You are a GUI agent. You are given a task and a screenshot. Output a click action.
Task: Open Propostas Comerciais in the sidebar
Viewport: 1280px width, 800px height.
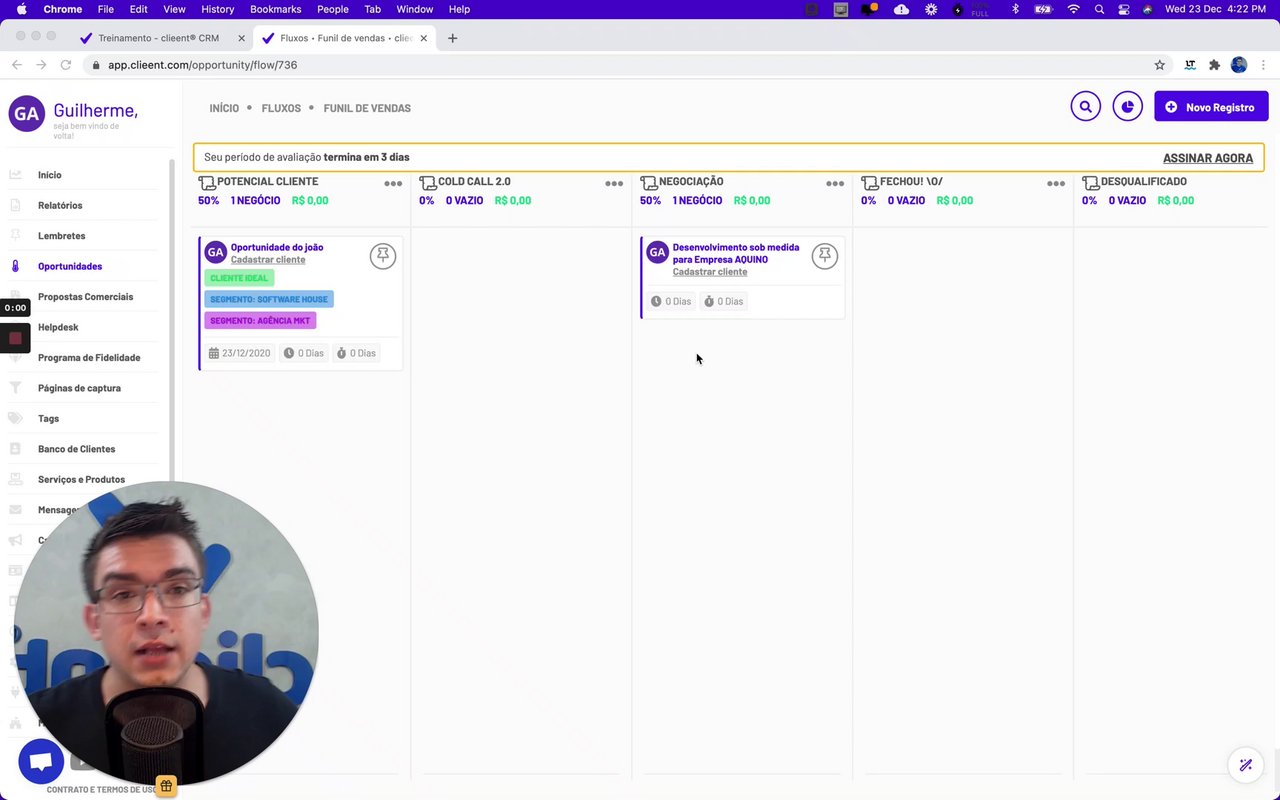coord(85,297)
